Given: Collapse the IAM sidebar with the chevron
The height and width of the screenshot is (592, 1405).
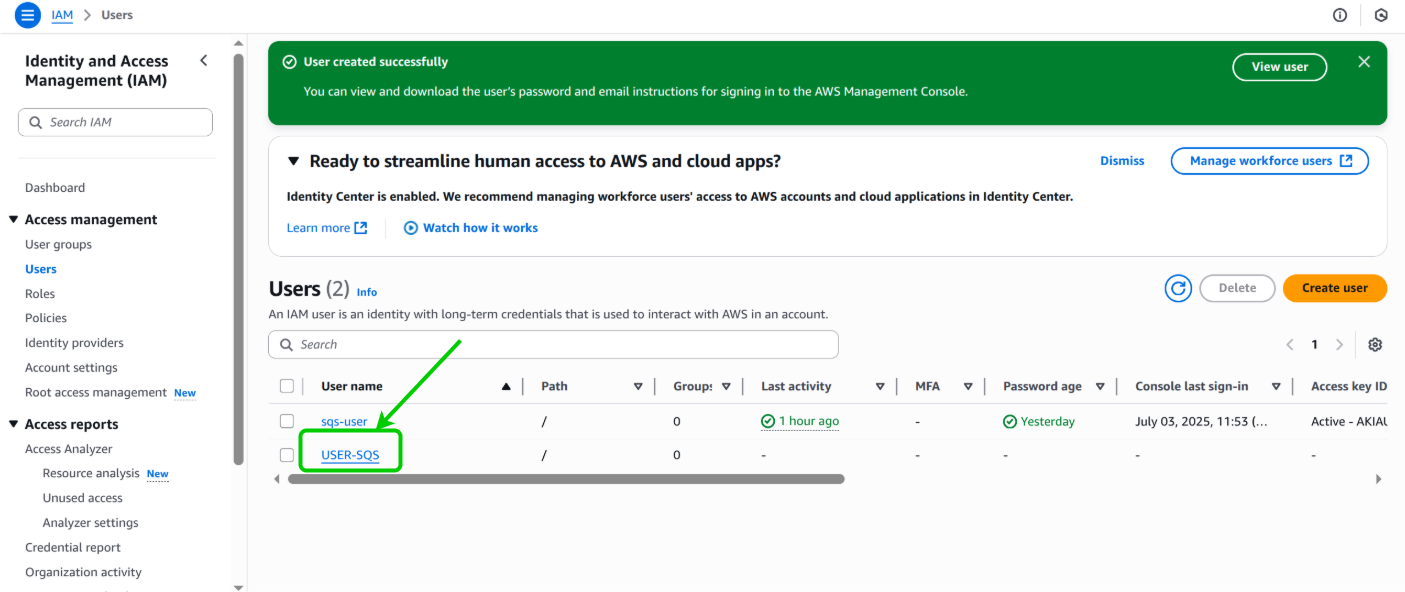Looking at the screenshot, I should (204, 61).
